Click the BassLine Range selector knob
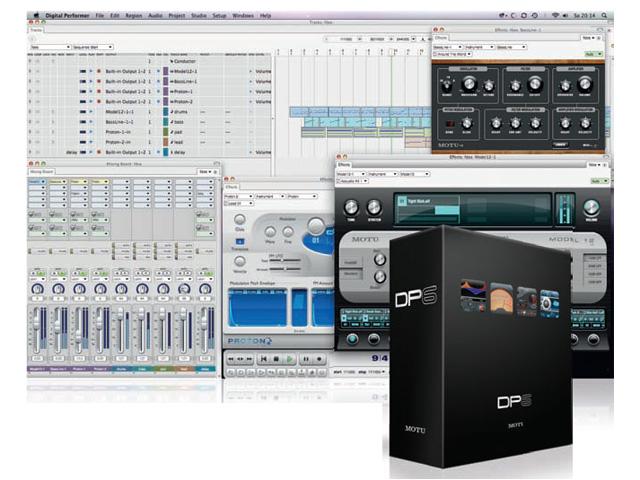This screenshot has height=480, width=640. pos(447,85)
